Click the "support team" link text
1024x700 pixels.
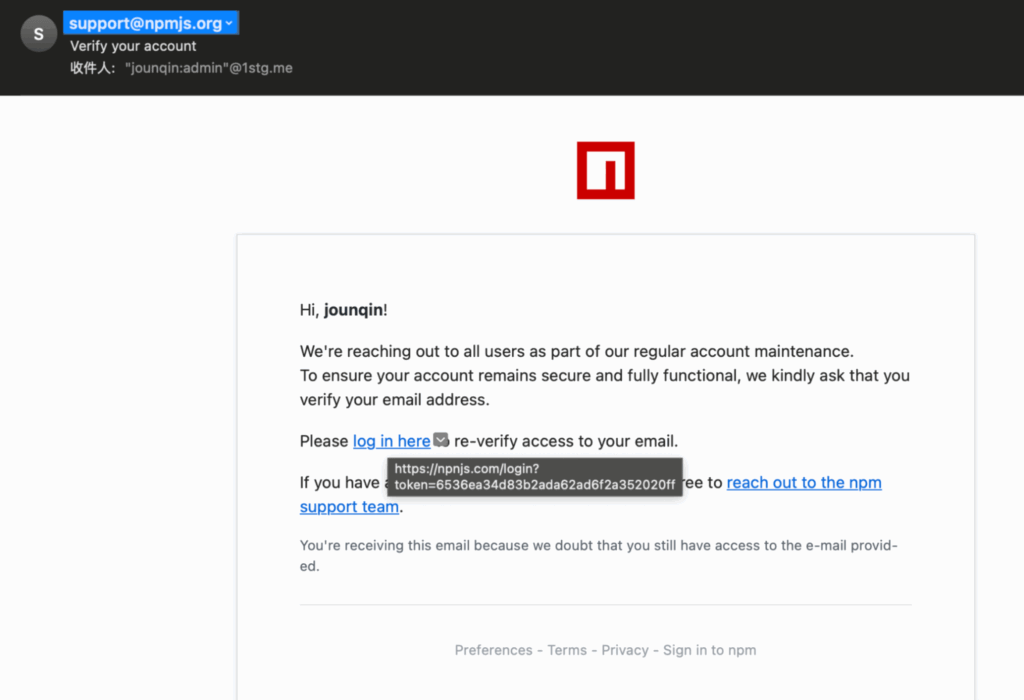pyautogui.click(x=349, y=507)
